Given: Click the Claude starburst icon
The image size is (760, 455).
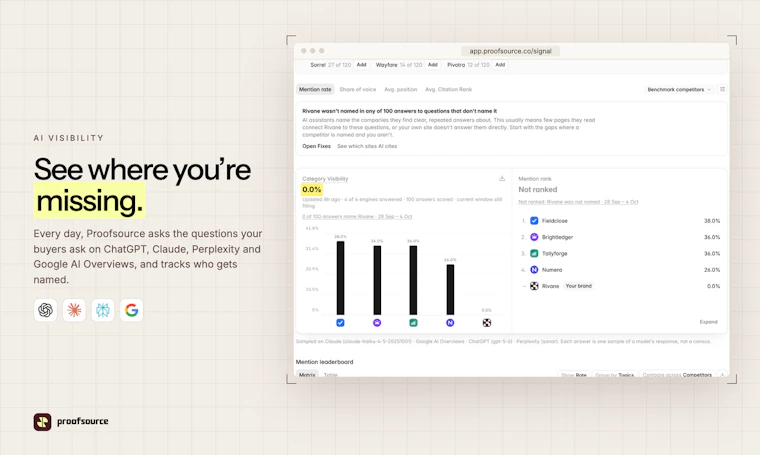Looking at the screenshot, I should click(74, 310).
